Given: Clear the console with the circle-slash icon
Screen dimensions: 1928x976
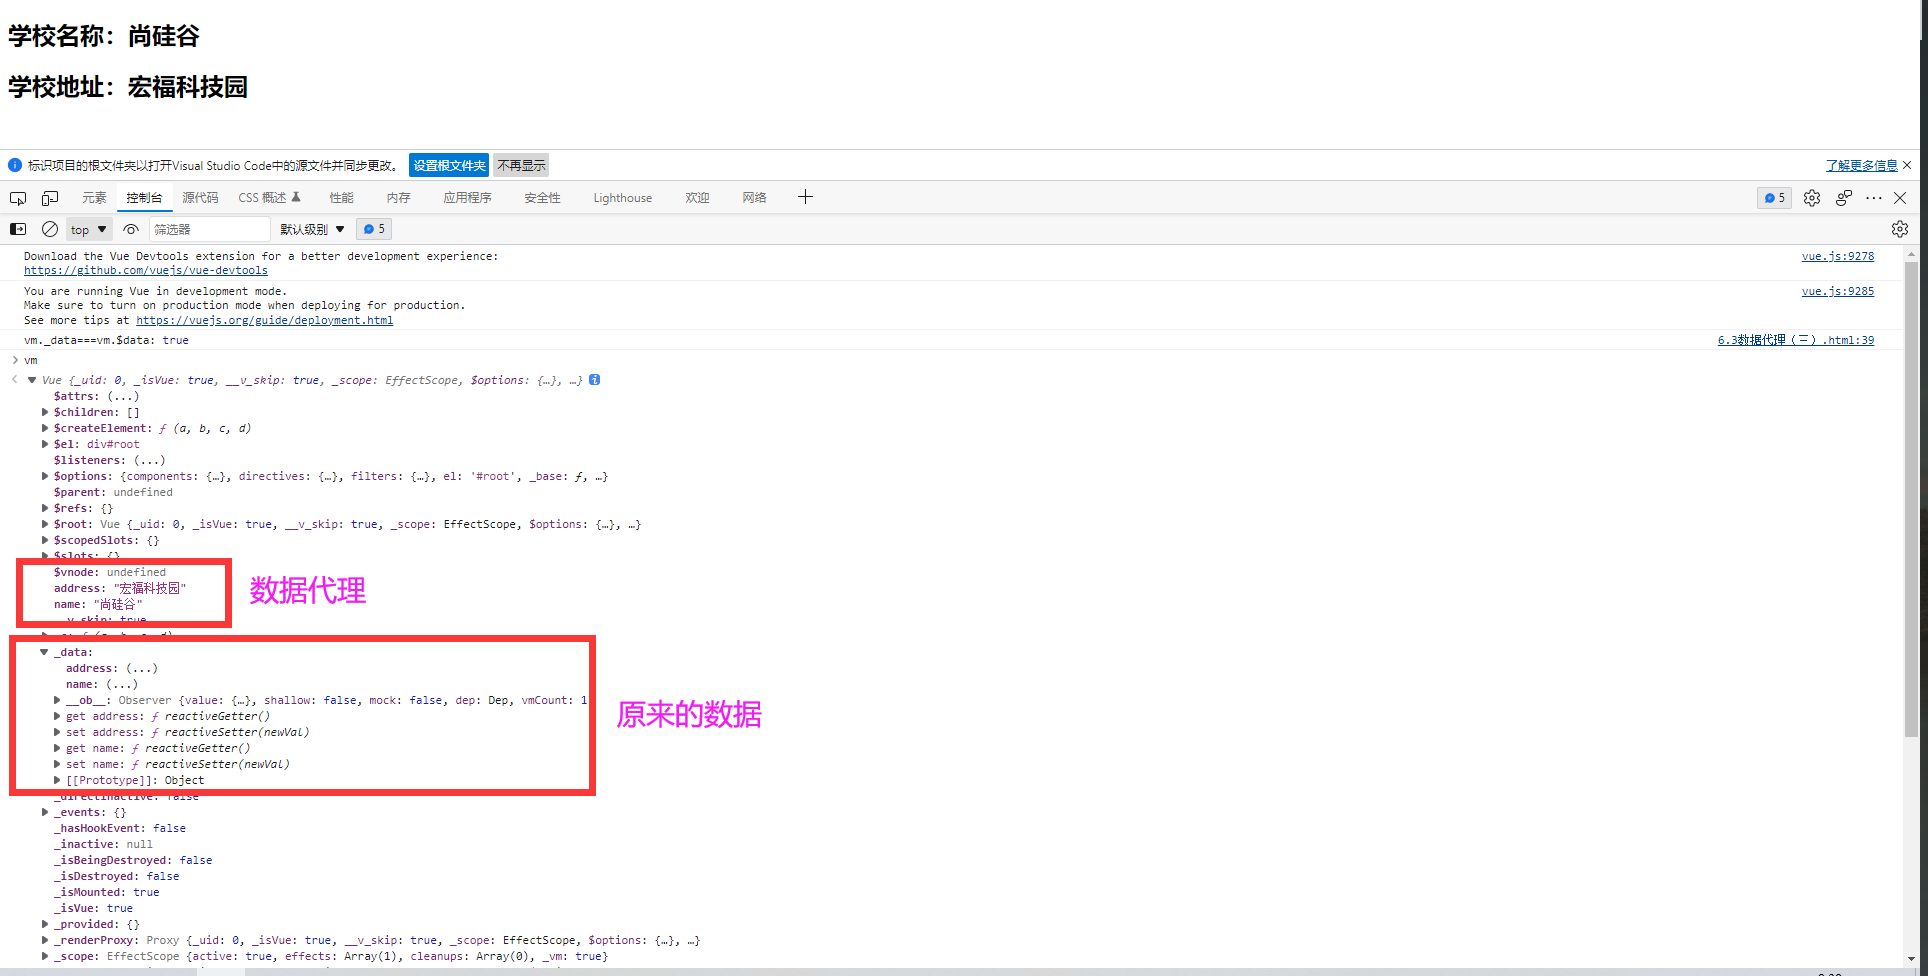Looking at the screenshot, I should pyautogui.click(x=49, y=229).
